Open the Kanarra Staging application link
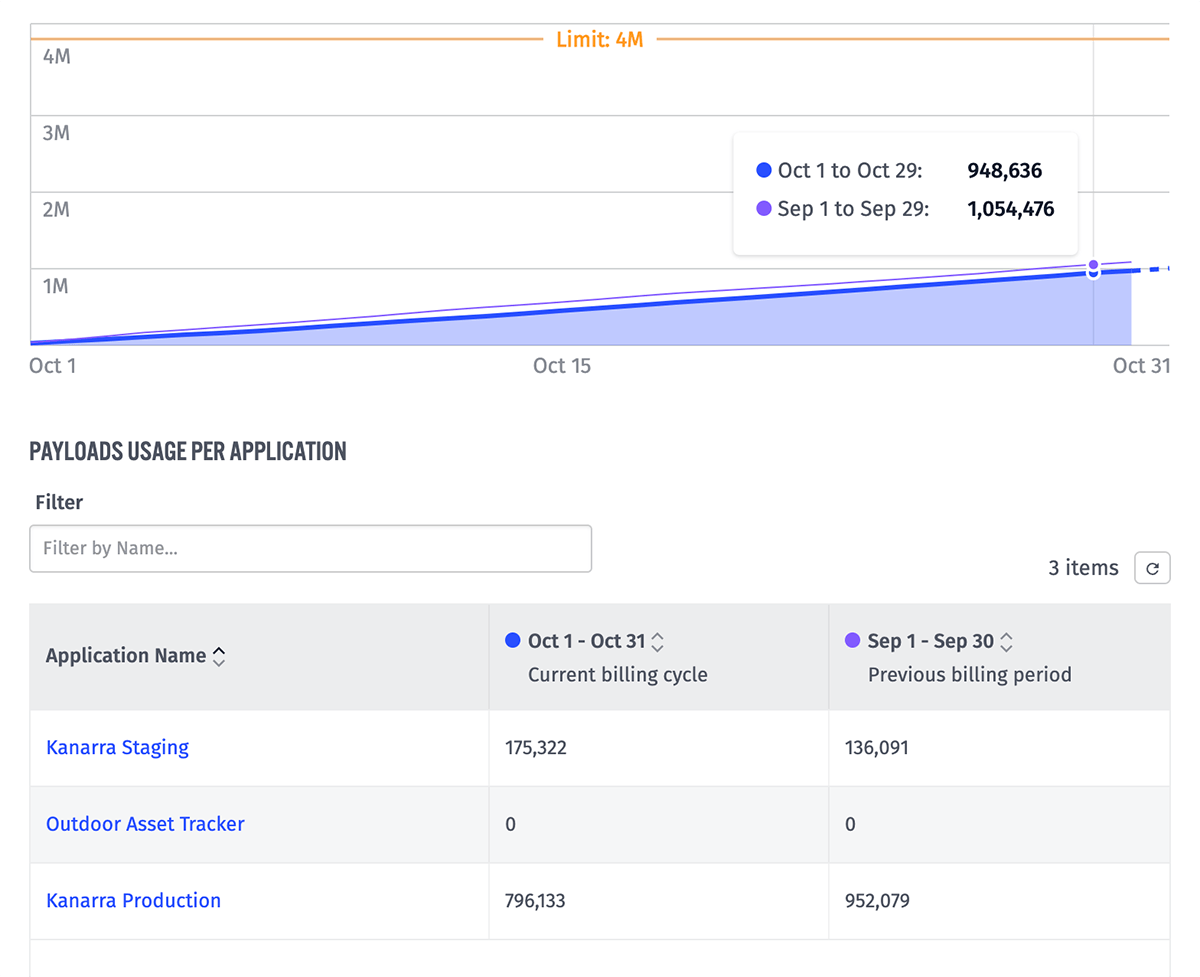This screenshot has height=977, width=1200. 117,747
